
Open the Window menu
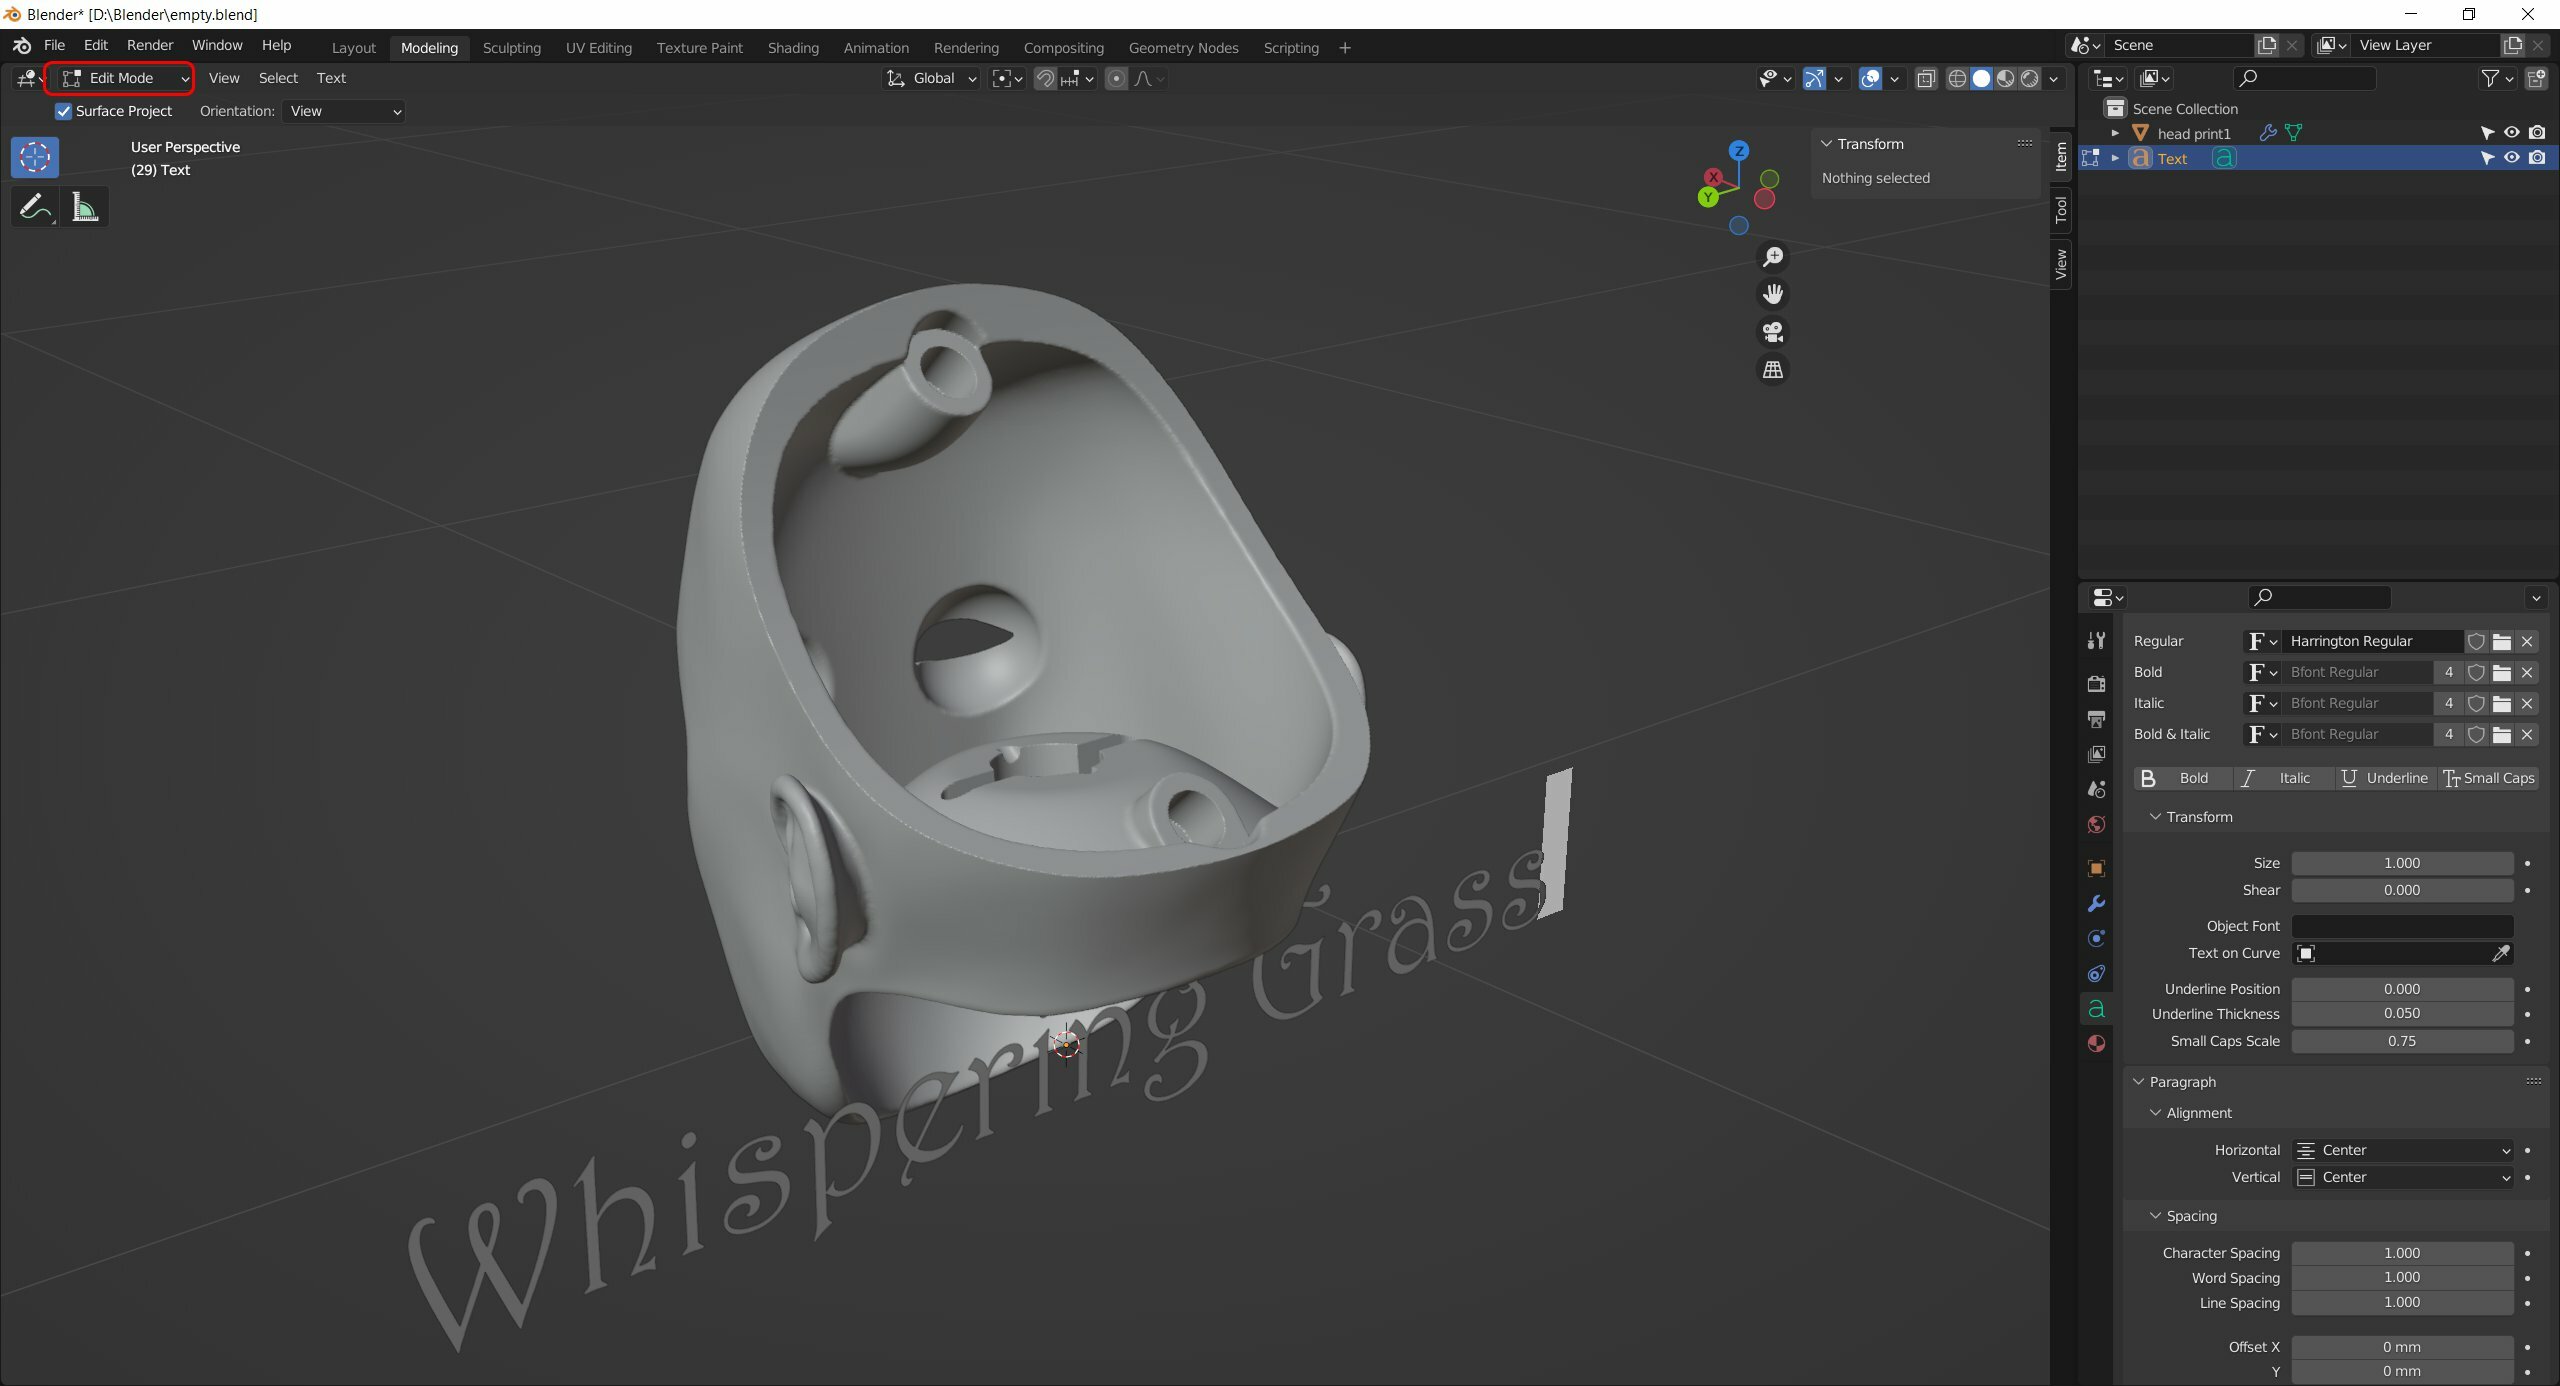(217, 45)
